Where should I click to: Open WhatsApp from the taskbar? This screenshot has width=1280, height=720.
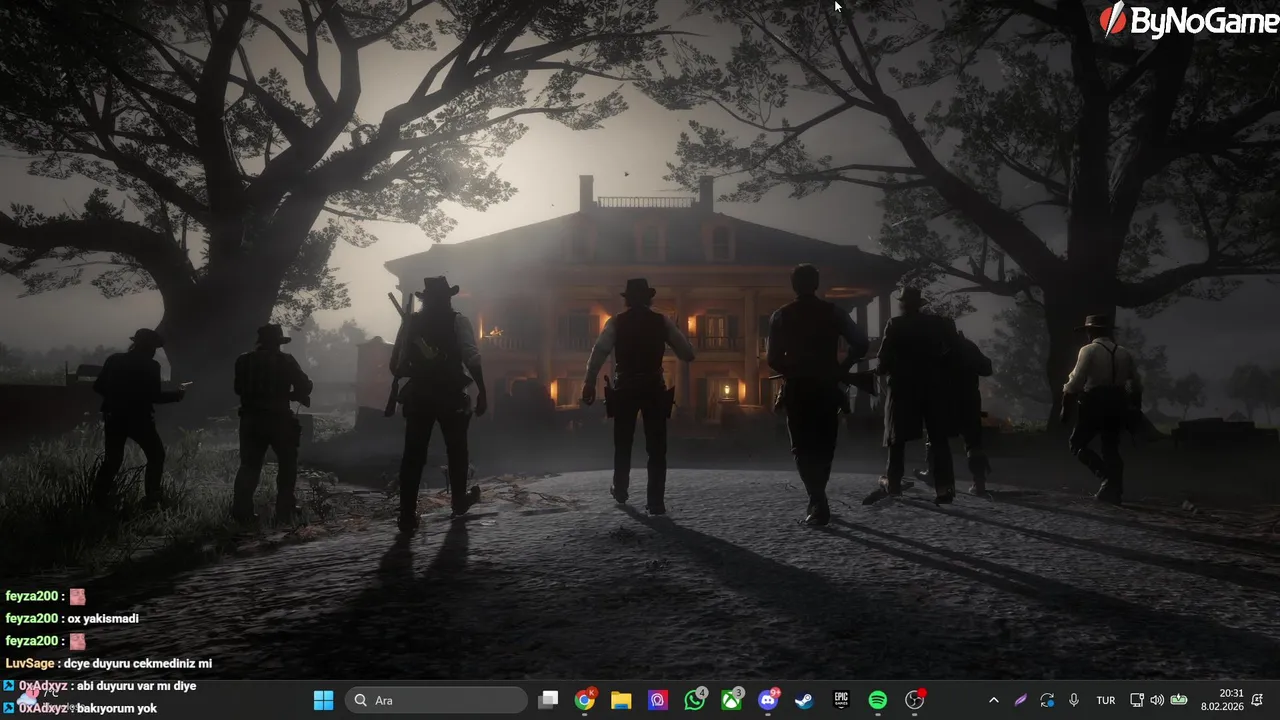[x=695, y=700]
